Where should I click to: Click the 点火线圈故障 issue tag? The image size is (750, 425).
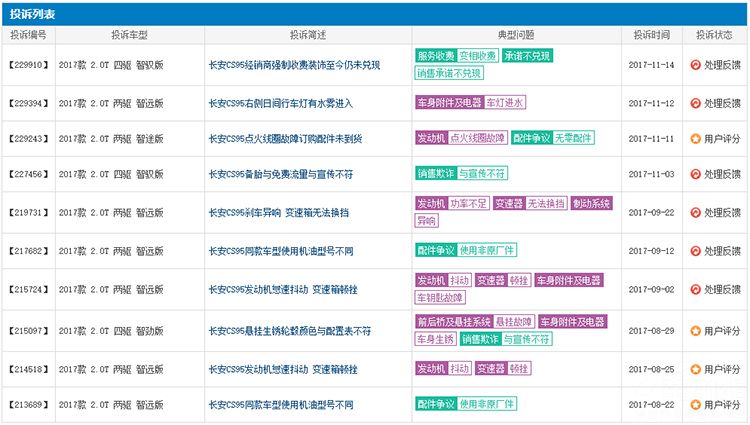point(477,138)
